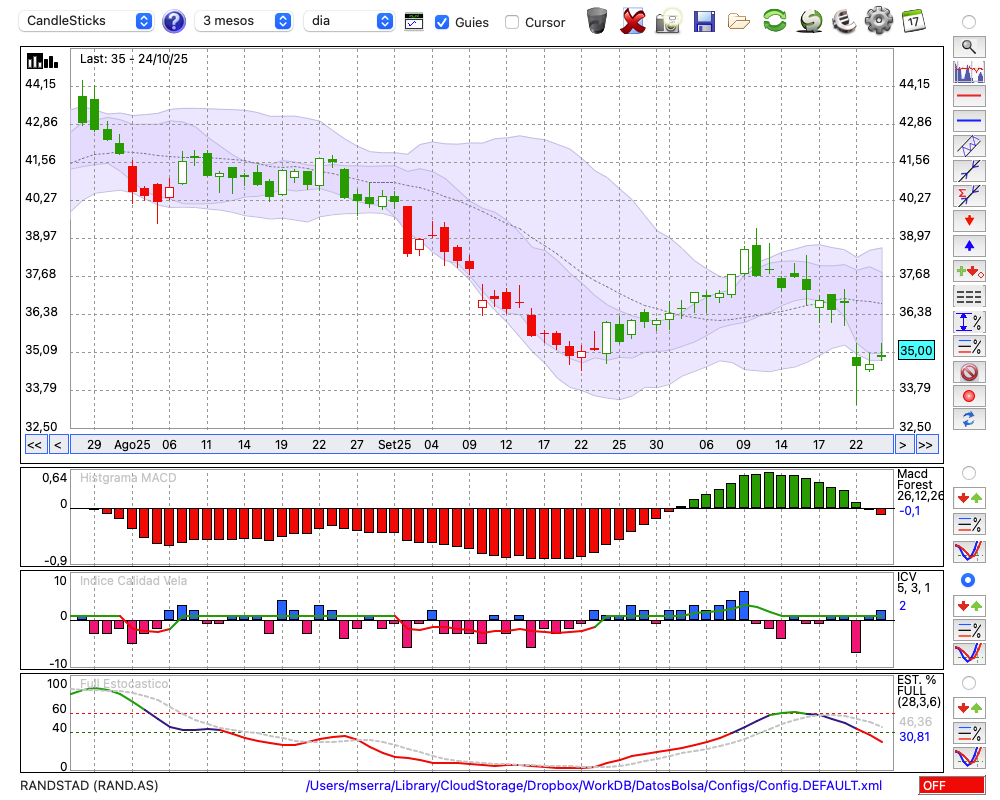The height and width of the screenshot is (800, 1000).
Task: Click the trash bin icon in toolbar
Action: pyautogui.click(x=597, y=21)
